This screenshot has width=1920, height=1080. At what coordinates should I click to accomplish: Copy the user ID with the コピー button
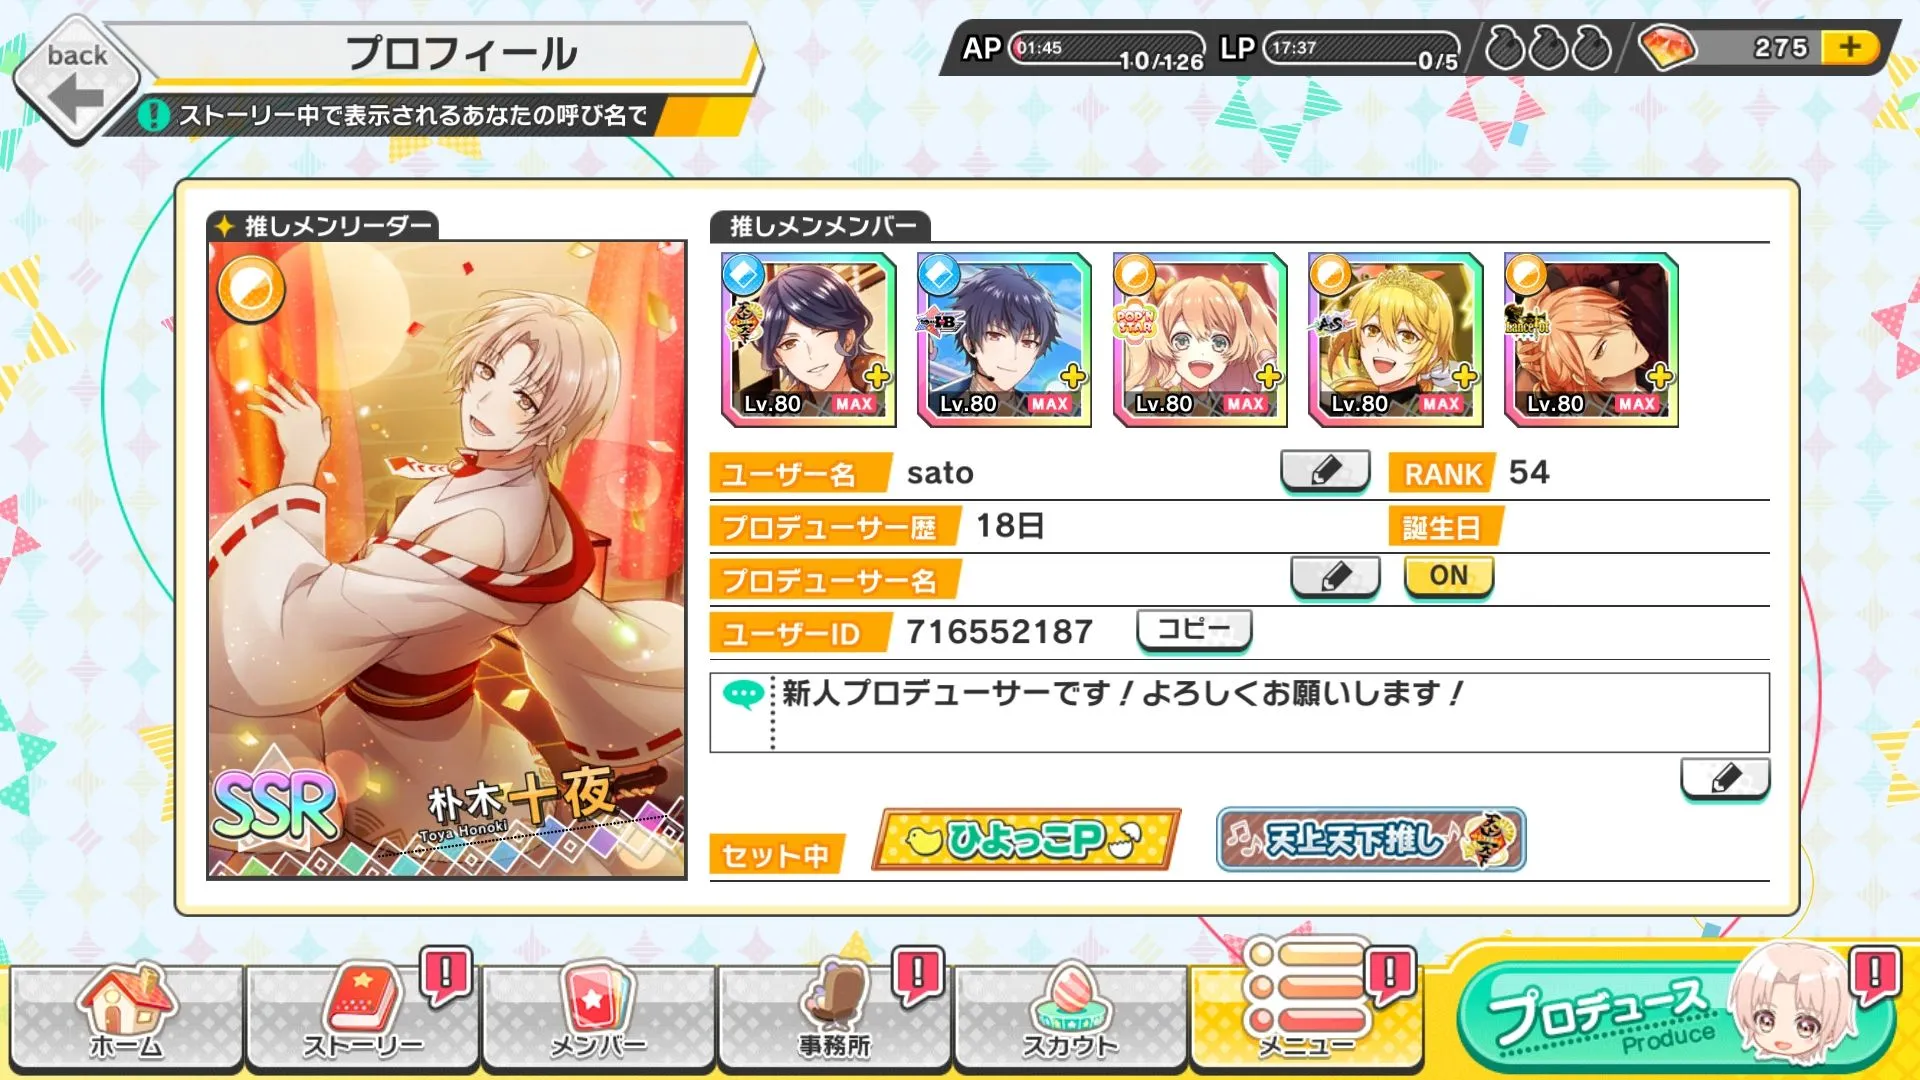pyautogui.click(x=1194, y=630)
